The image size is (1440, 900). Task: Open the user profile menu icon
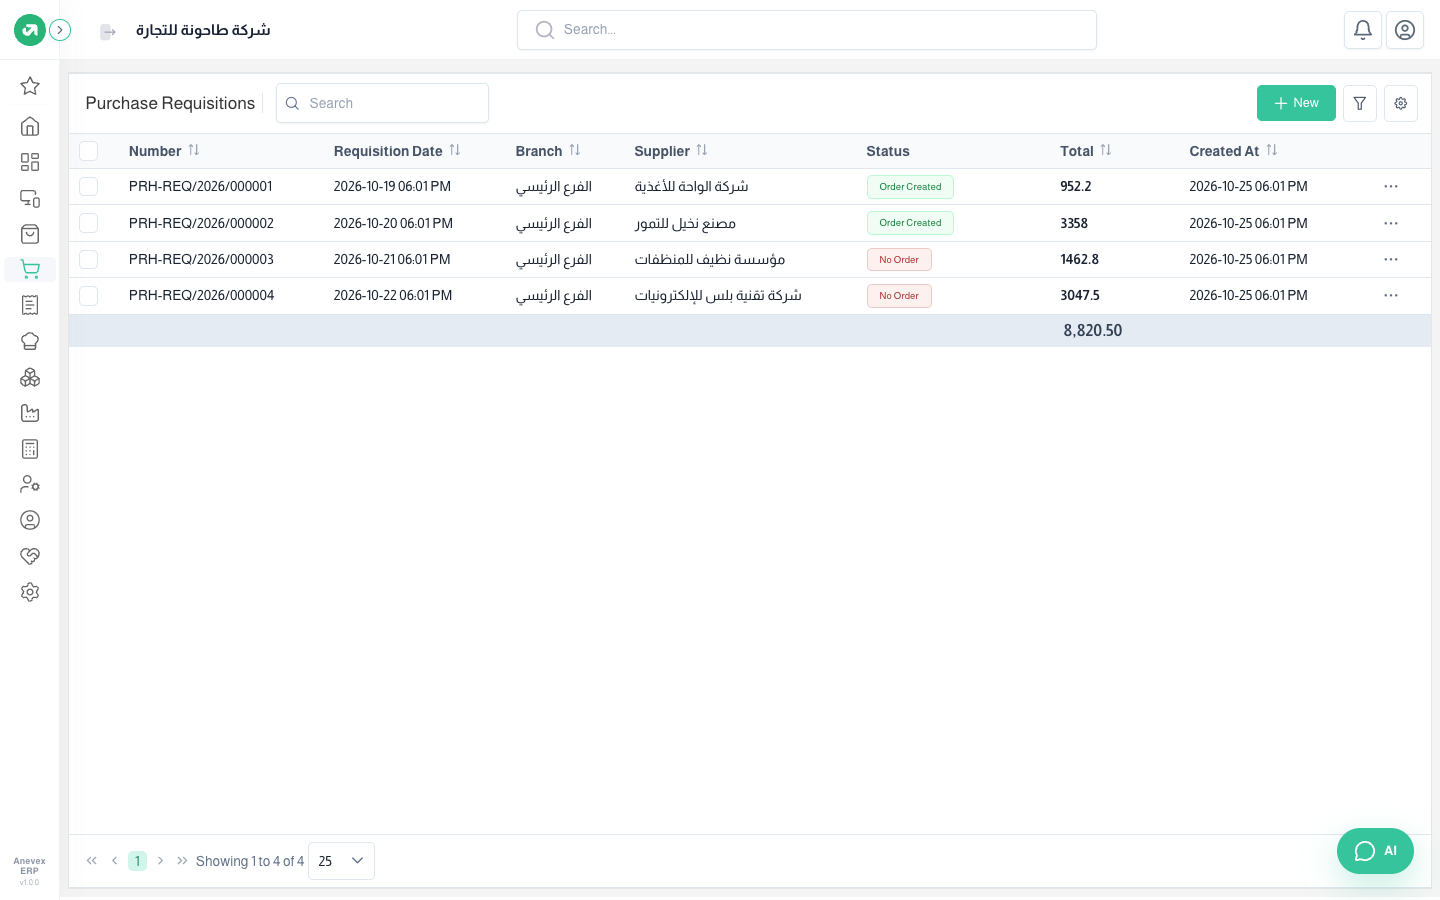click(x=1405, y=30)
